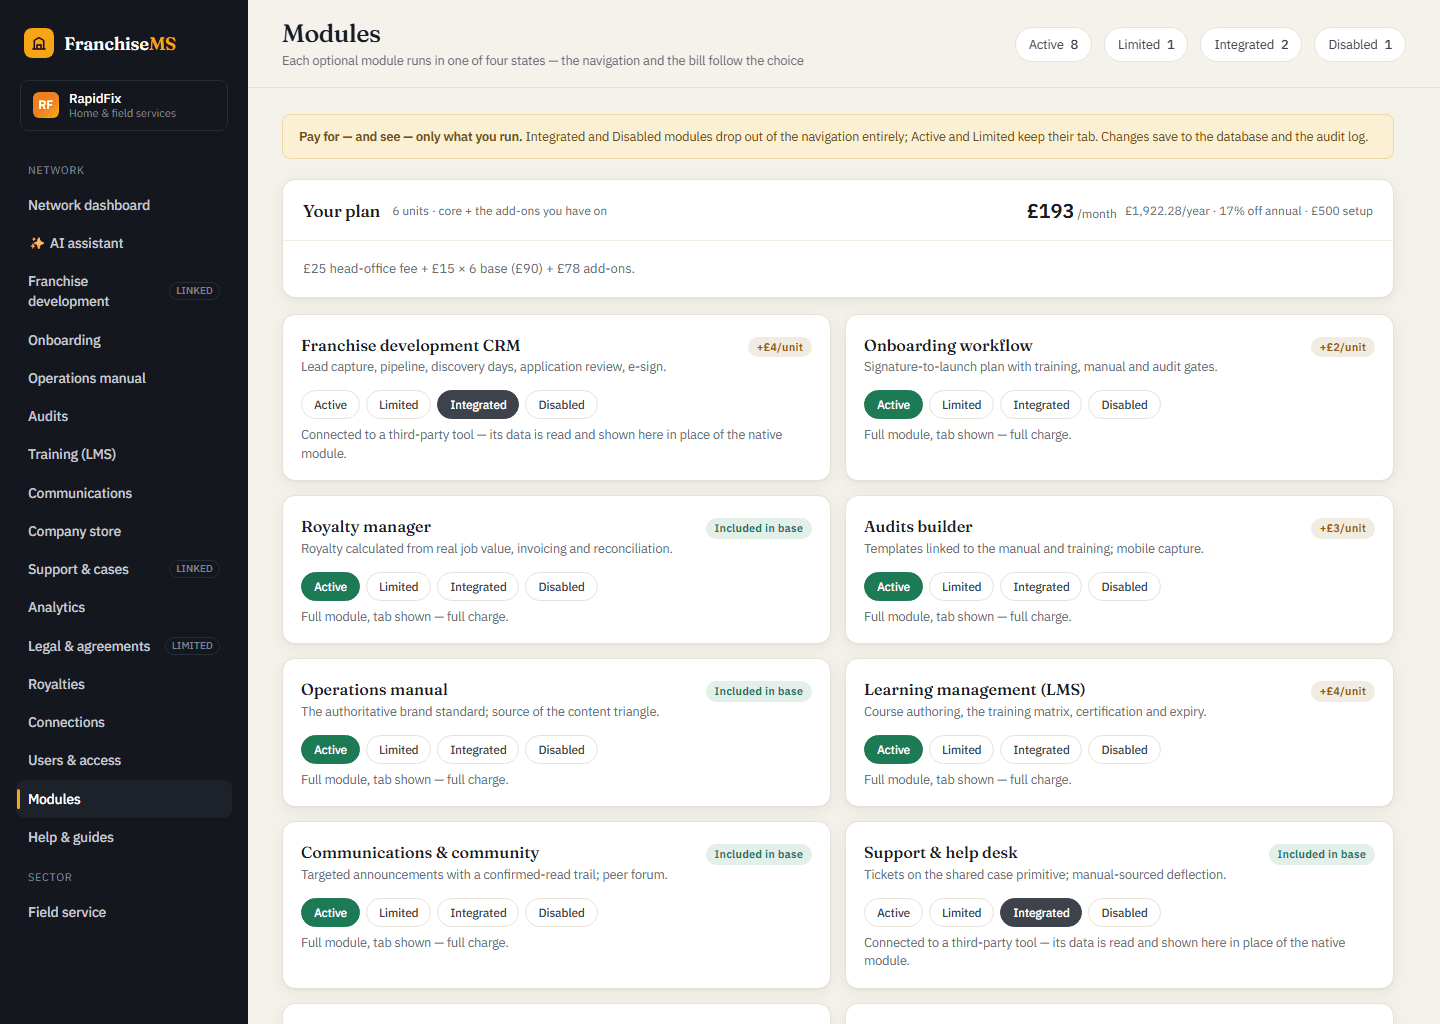Open the Field service sector page
This screenshot has width=1440, height=1024.
(124, 912)
